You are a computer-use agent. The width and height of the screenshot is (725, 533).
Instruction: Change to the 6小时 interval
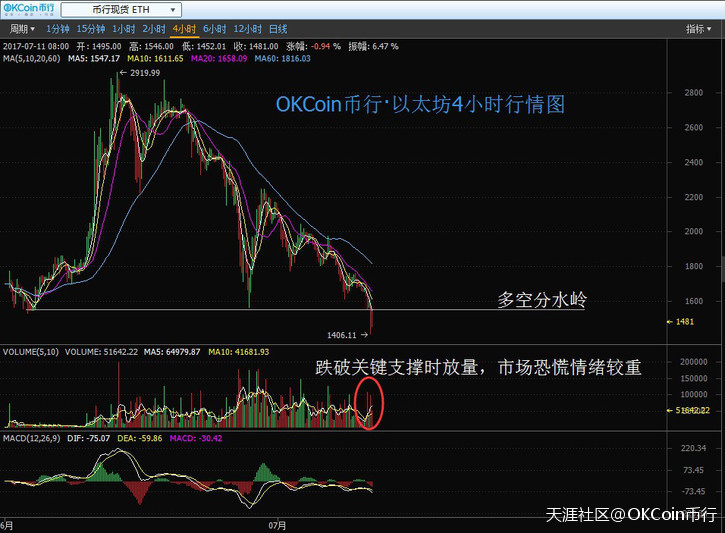click(214, 30)
